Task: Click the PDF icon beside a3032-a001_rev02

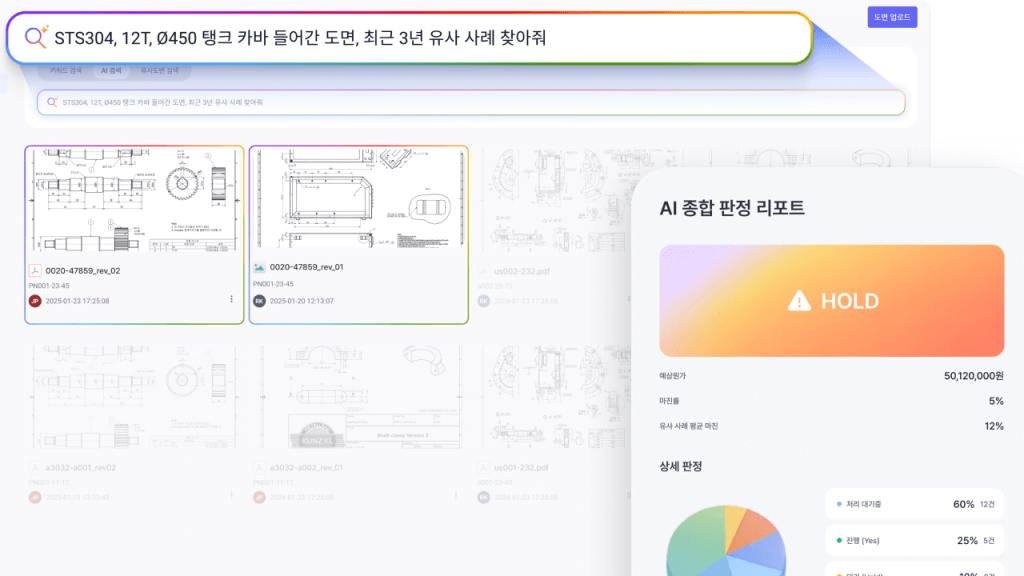Action: pyautogui.click(x=34, y=467)
